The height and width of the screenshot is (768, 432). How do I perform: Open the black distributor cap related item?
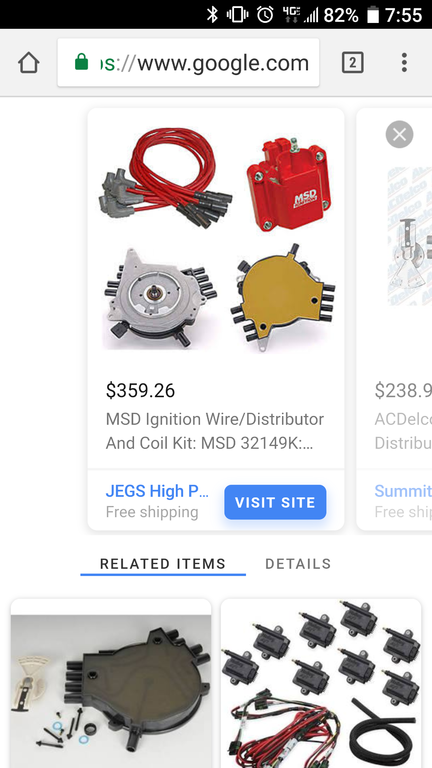point(111,683)
